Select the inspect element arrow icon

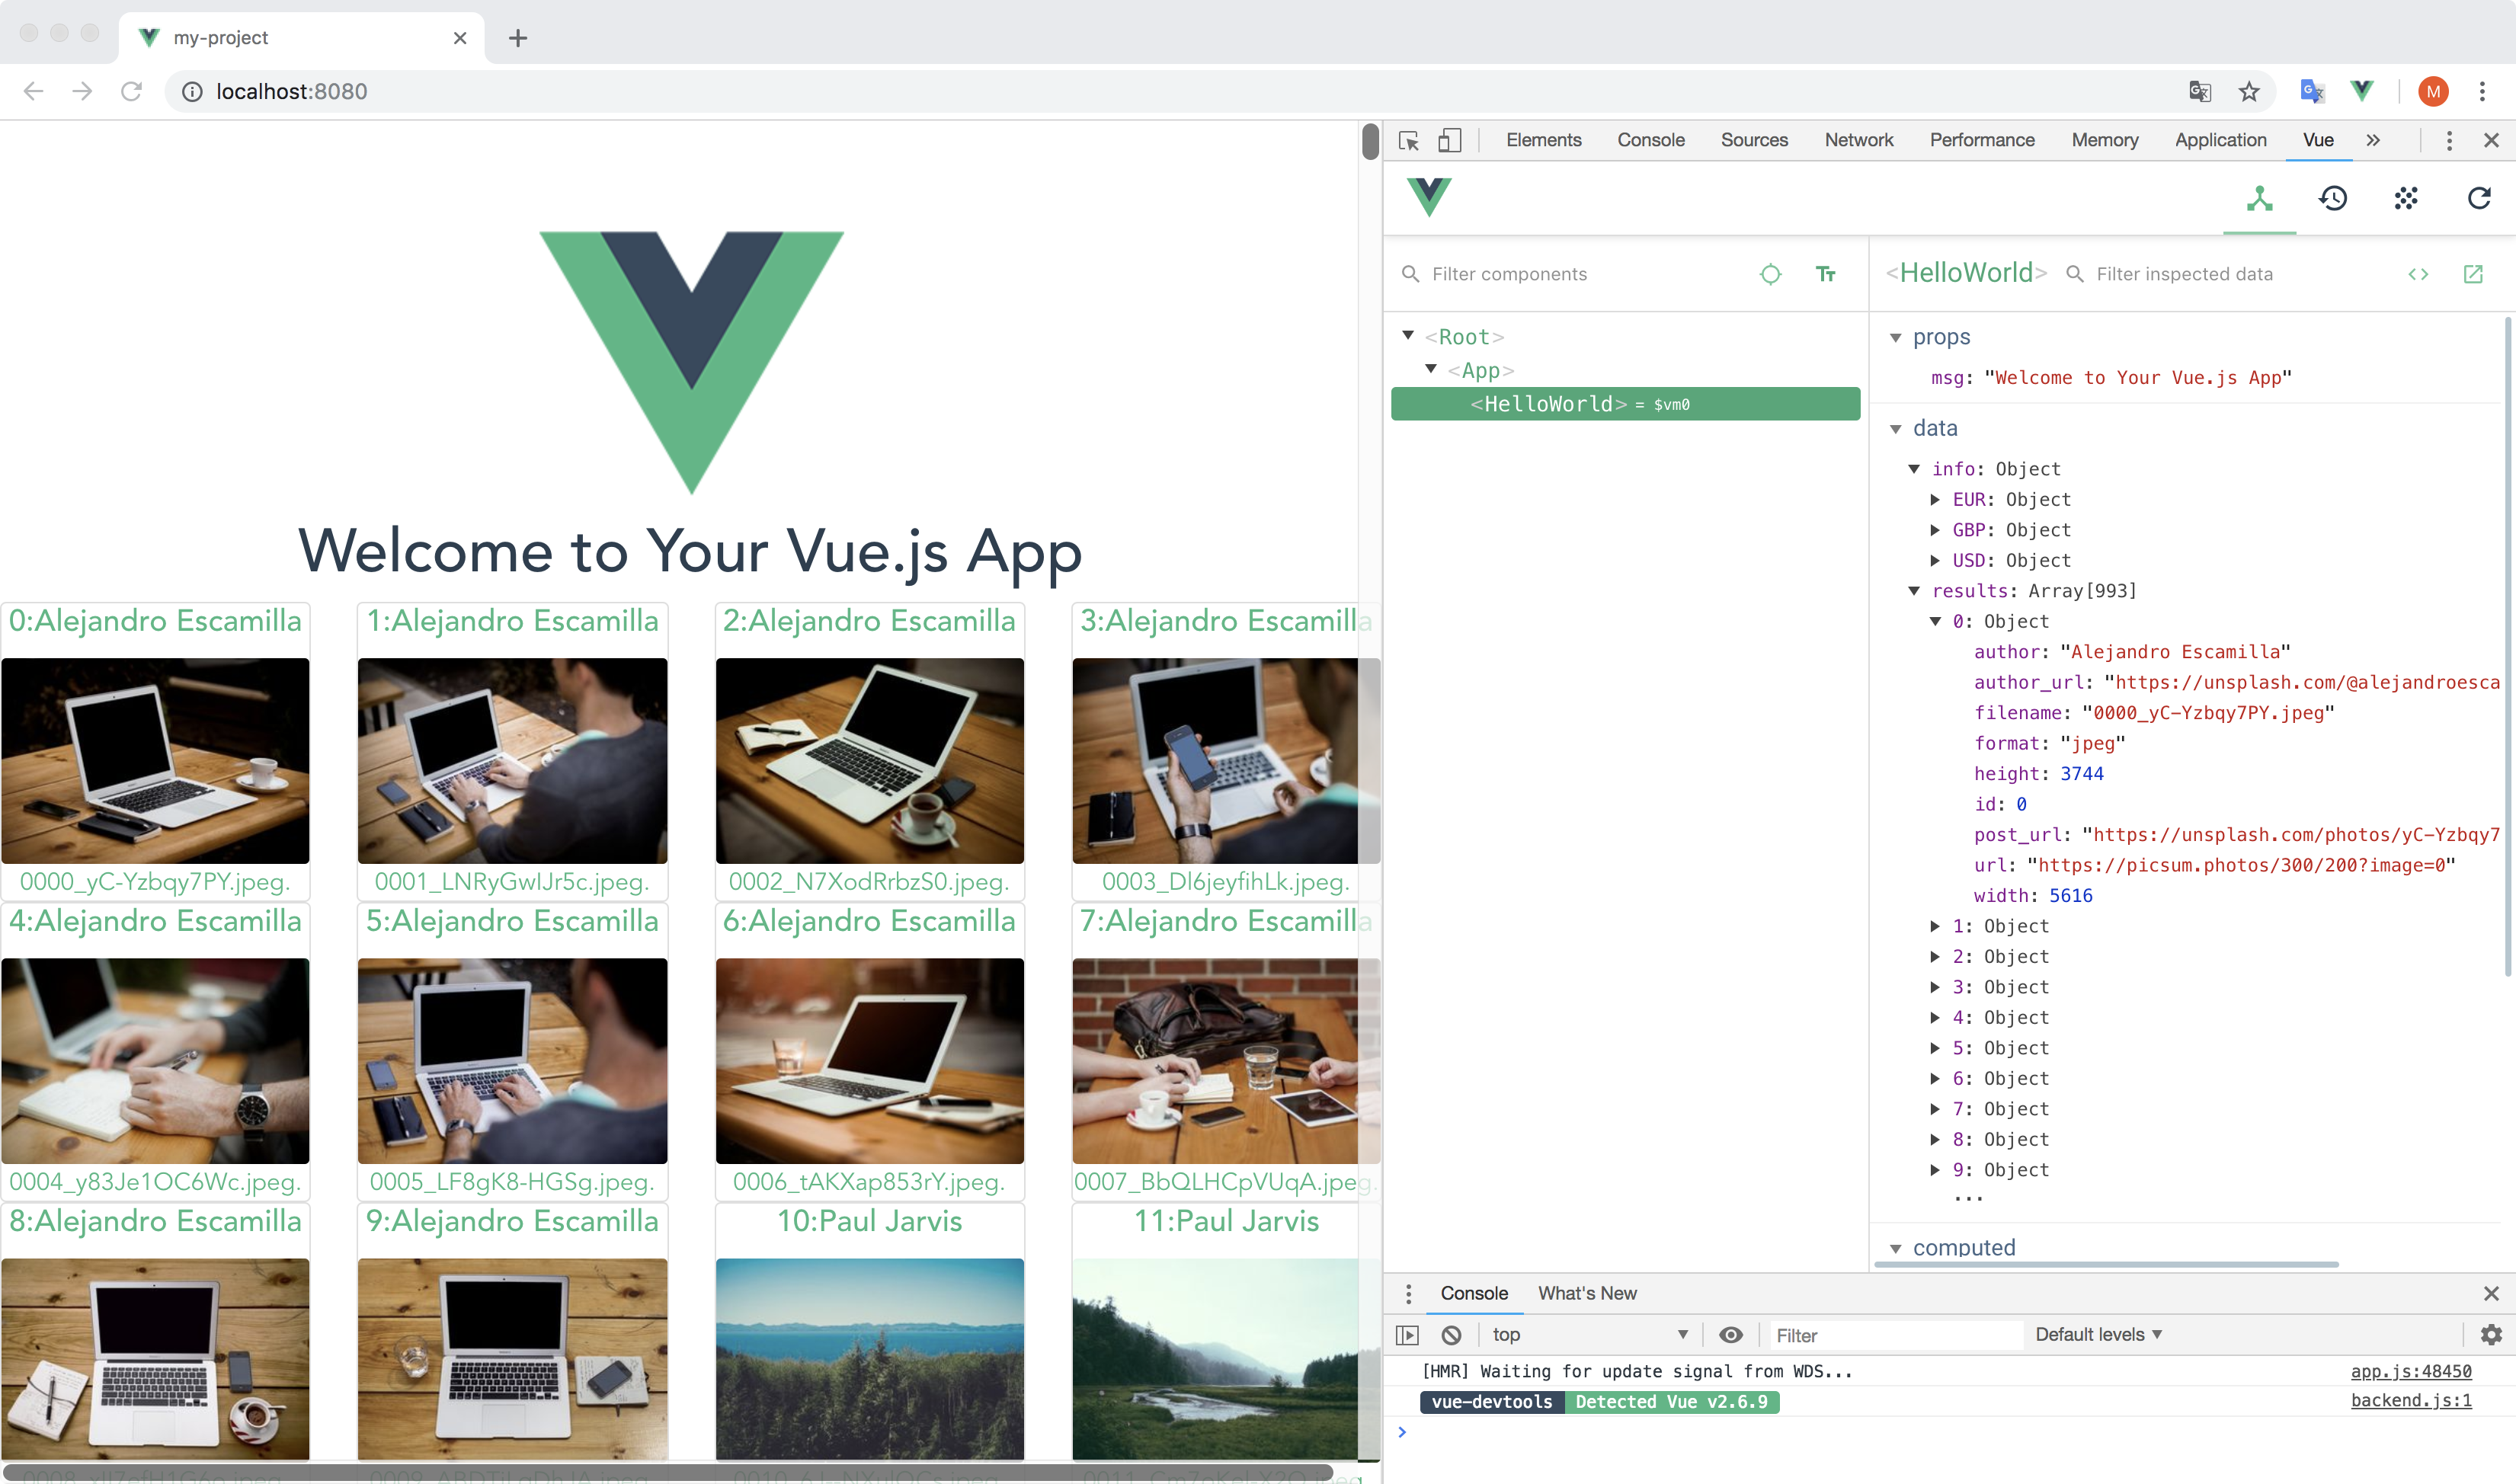pyautogui.click(x=1409, y=141)
